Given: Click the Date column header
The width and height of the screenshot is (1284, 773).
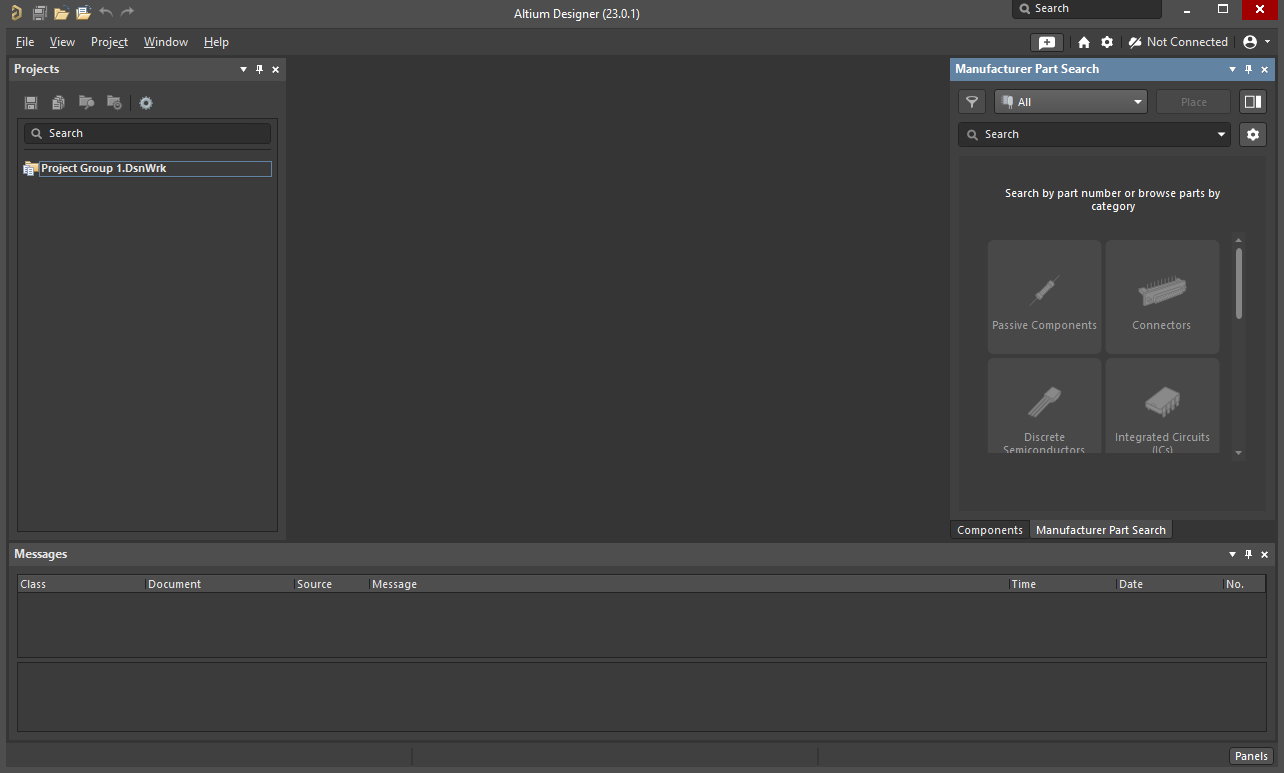Looking at the screenshot, I should coord(1169,584).
